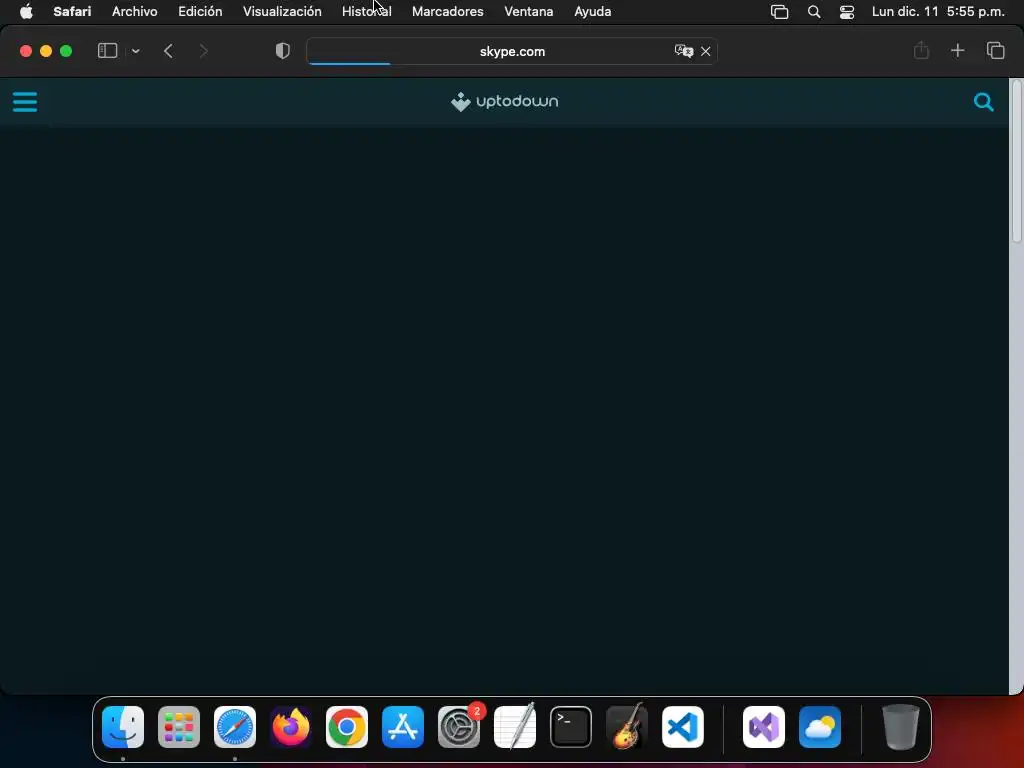The height and width of the screenshot is (768, 1024).
Task: Open the page translate icon
Action: [683, 51]
